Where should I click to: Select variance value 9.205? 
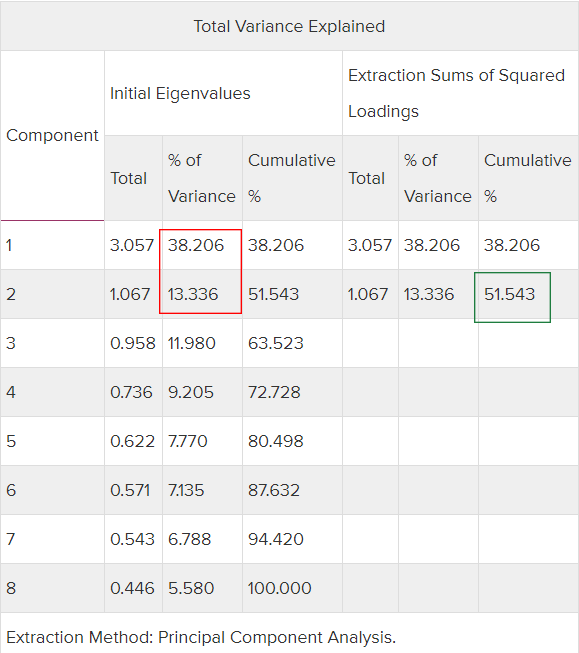[191, 392]
